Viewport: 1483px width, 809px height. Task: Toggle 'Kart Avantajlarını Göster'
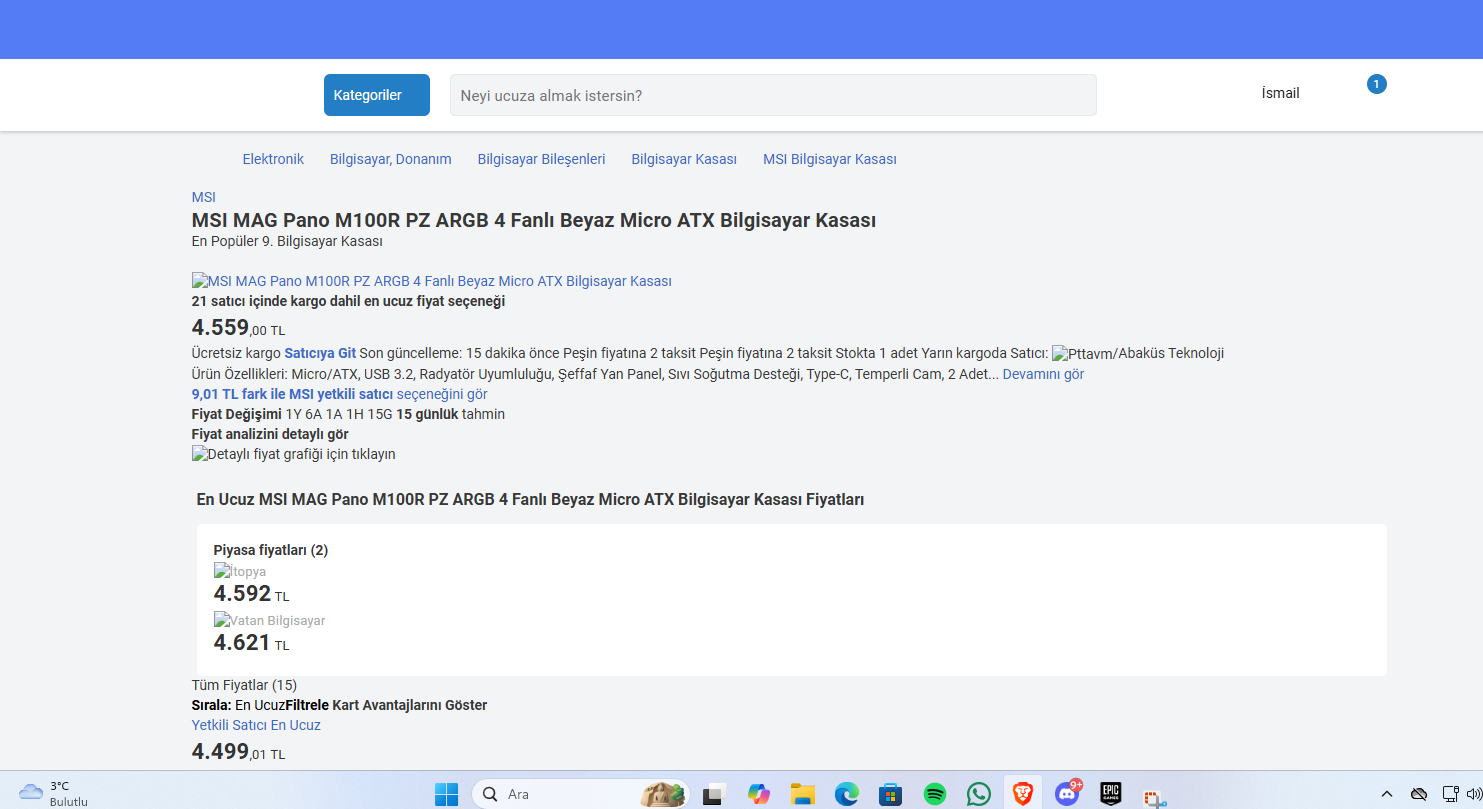point(410,705)
